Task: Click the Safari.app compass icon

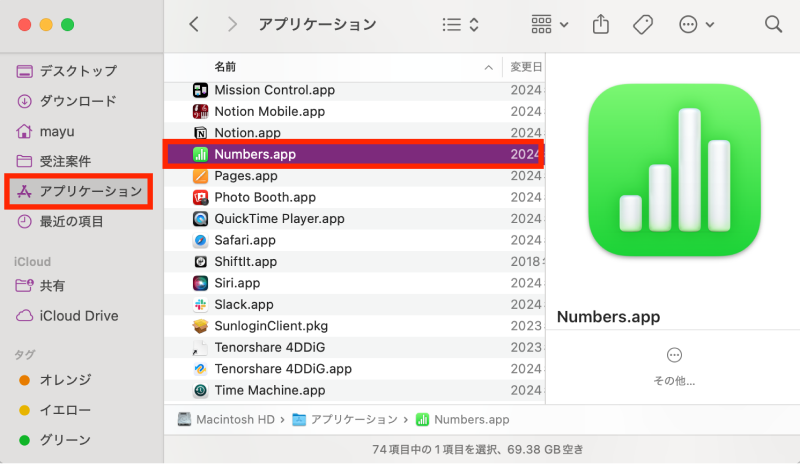Action: (x=201, y=240)
